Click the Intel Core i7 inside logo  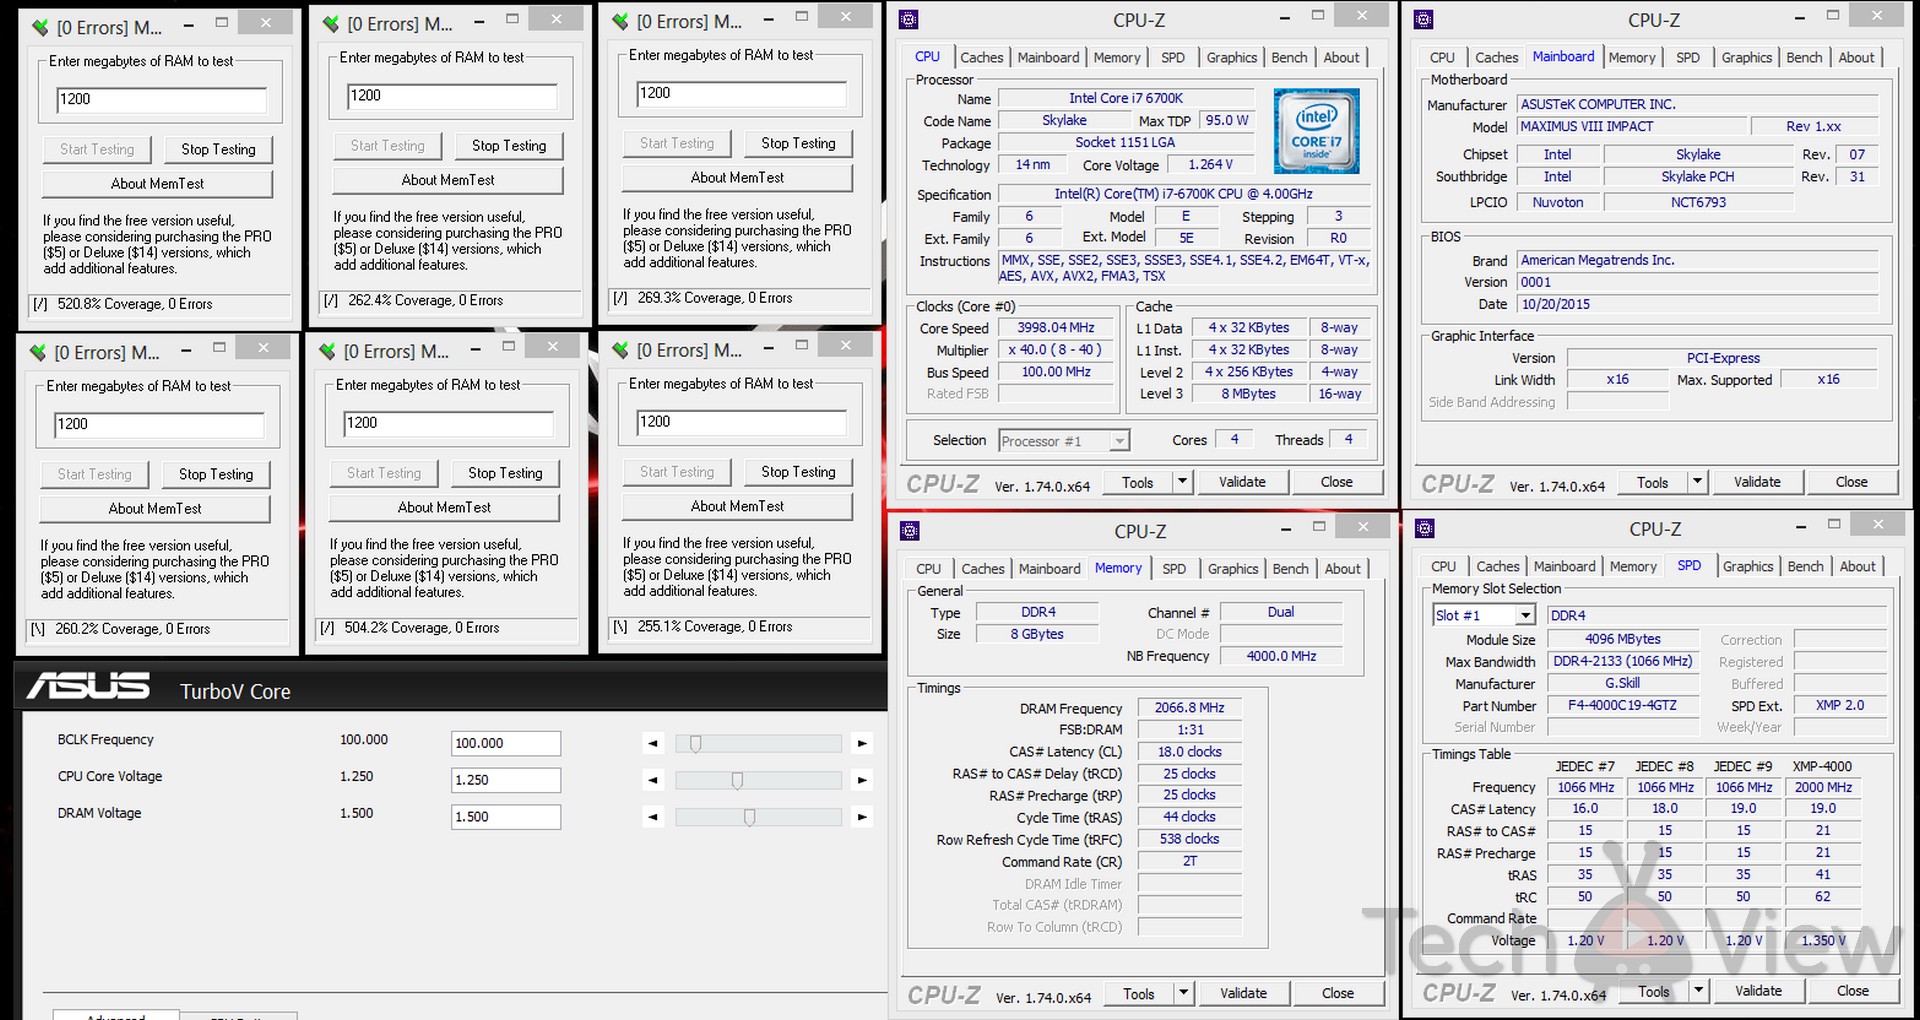tap(1316, 131)
